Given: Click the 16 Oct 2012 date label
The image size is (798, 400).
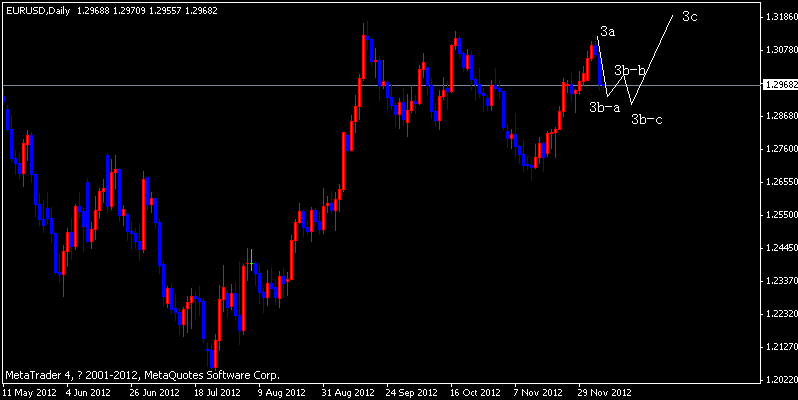Looking at the screenshot, I should pyautogui.click(x=475, y=393).
